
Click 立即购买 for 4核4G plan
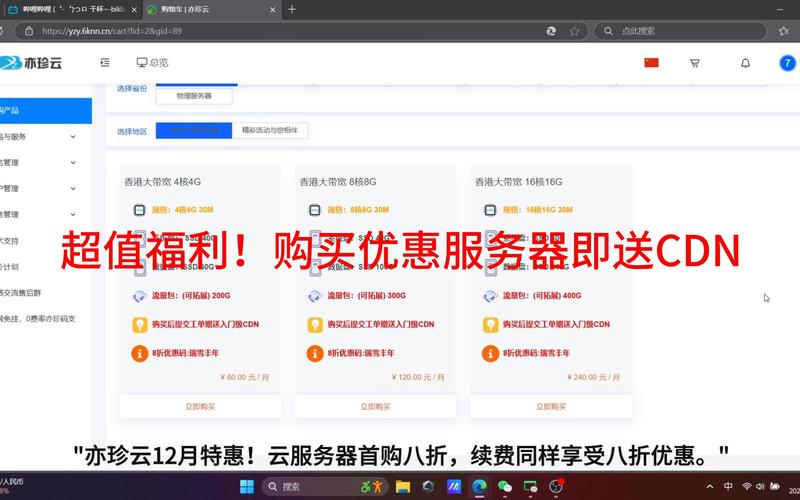[200, 406]
